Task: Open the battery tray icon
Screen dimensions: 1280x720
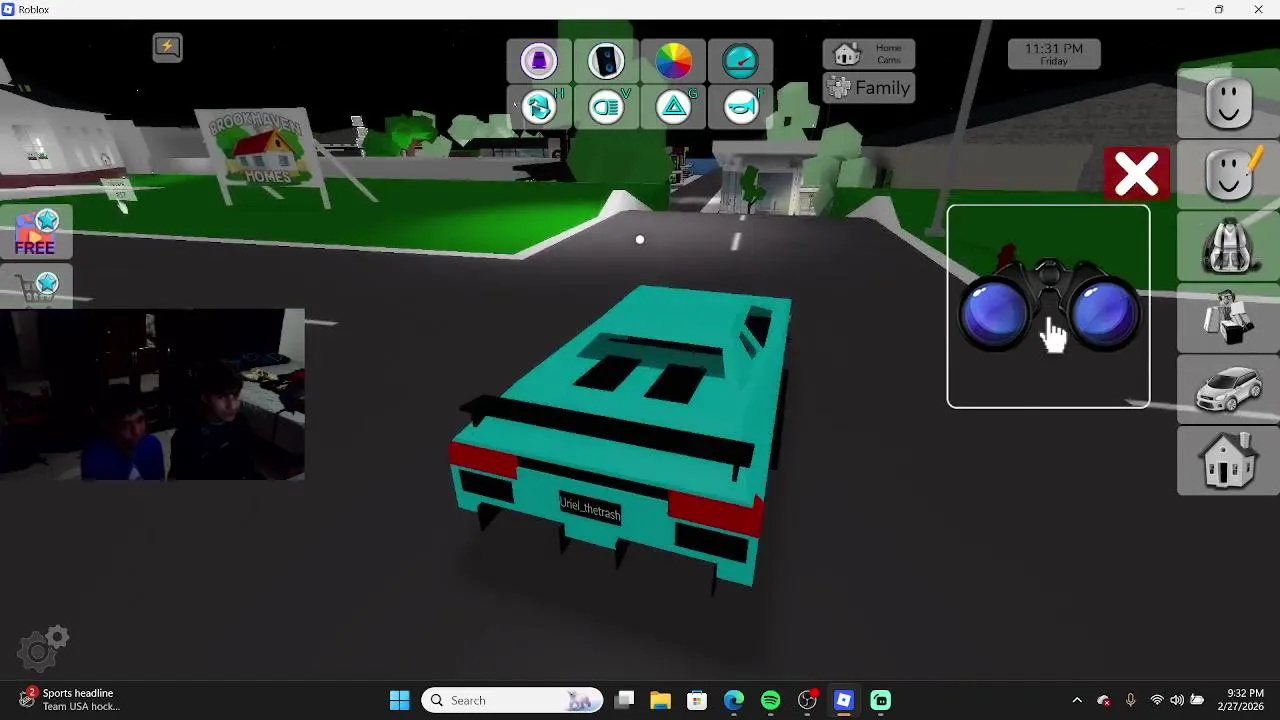Action: tap(1197, 700)
